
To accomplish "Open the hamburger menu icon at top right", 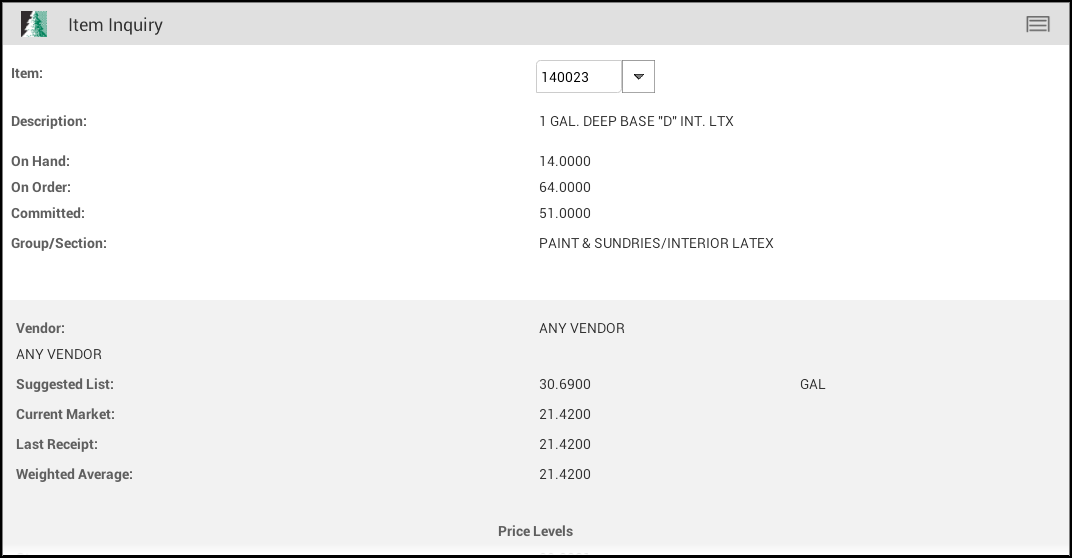I will coord(1038,25).
